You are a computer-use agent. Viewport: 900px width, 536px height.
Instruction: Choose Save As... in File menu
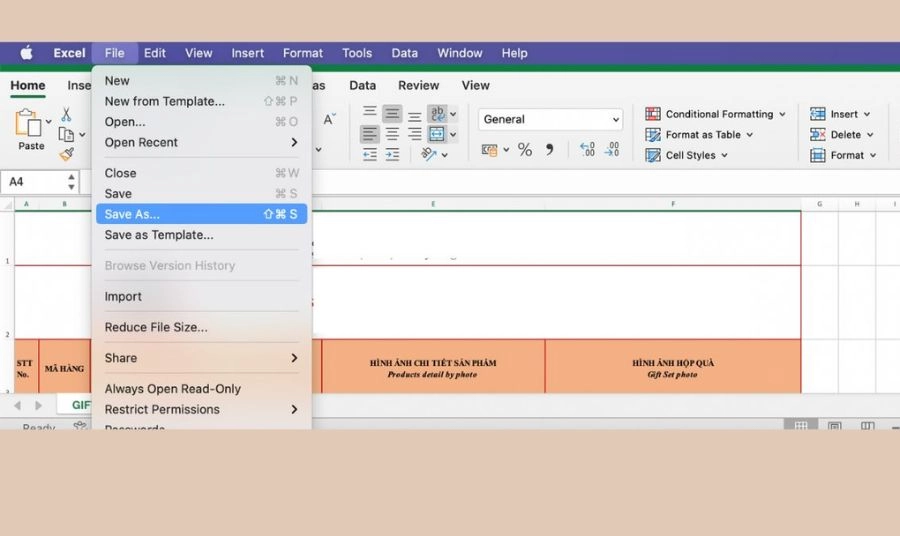click(201, 214)
